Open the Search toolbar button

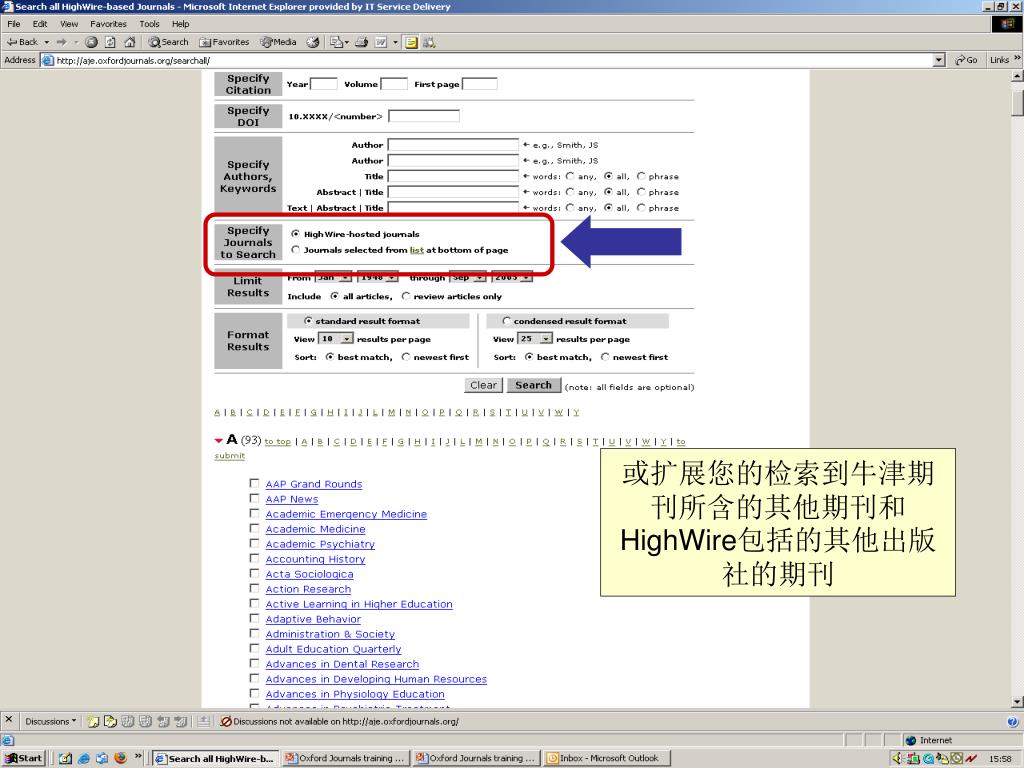(x=168, y=42)
